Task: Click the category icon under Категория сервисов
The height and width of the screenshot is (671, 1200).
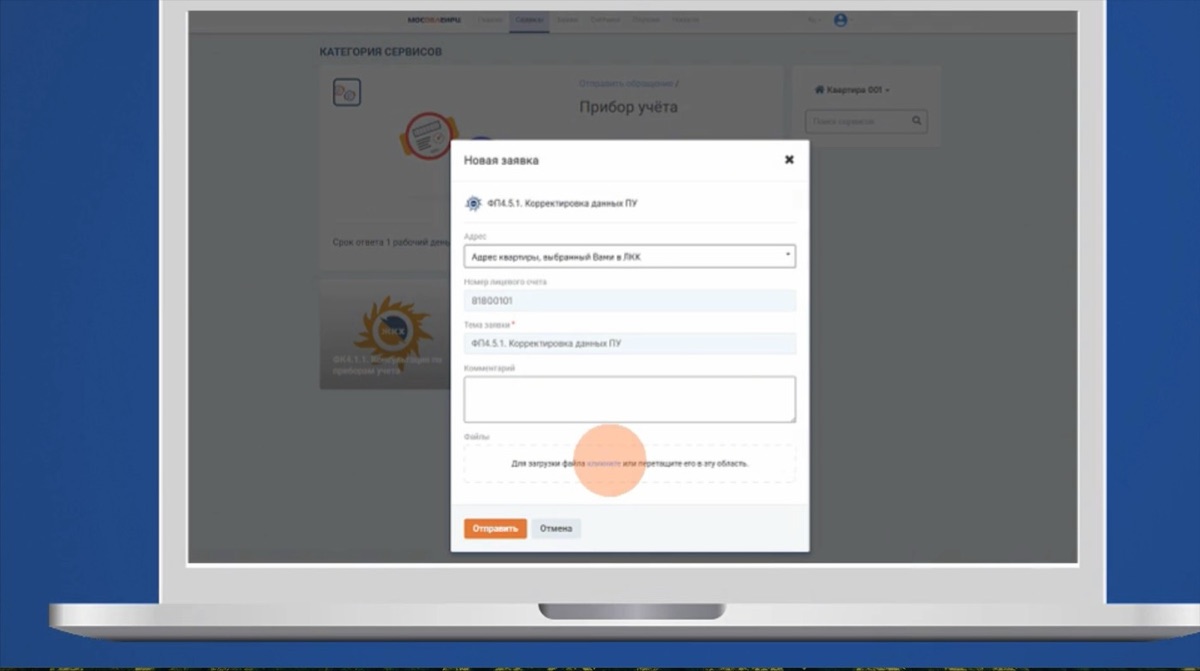Action: click(x=346, y=93)
